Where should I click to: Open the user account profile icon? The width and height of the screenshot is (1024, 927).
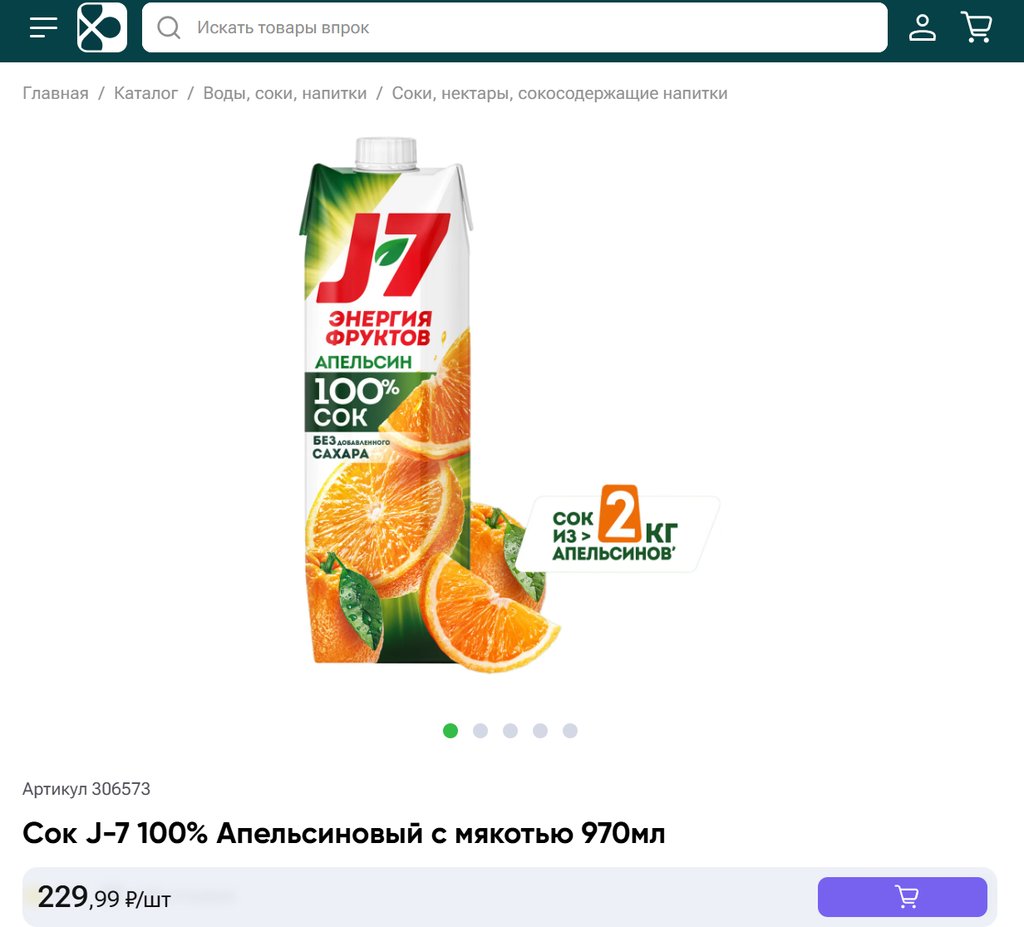[922, 27]
